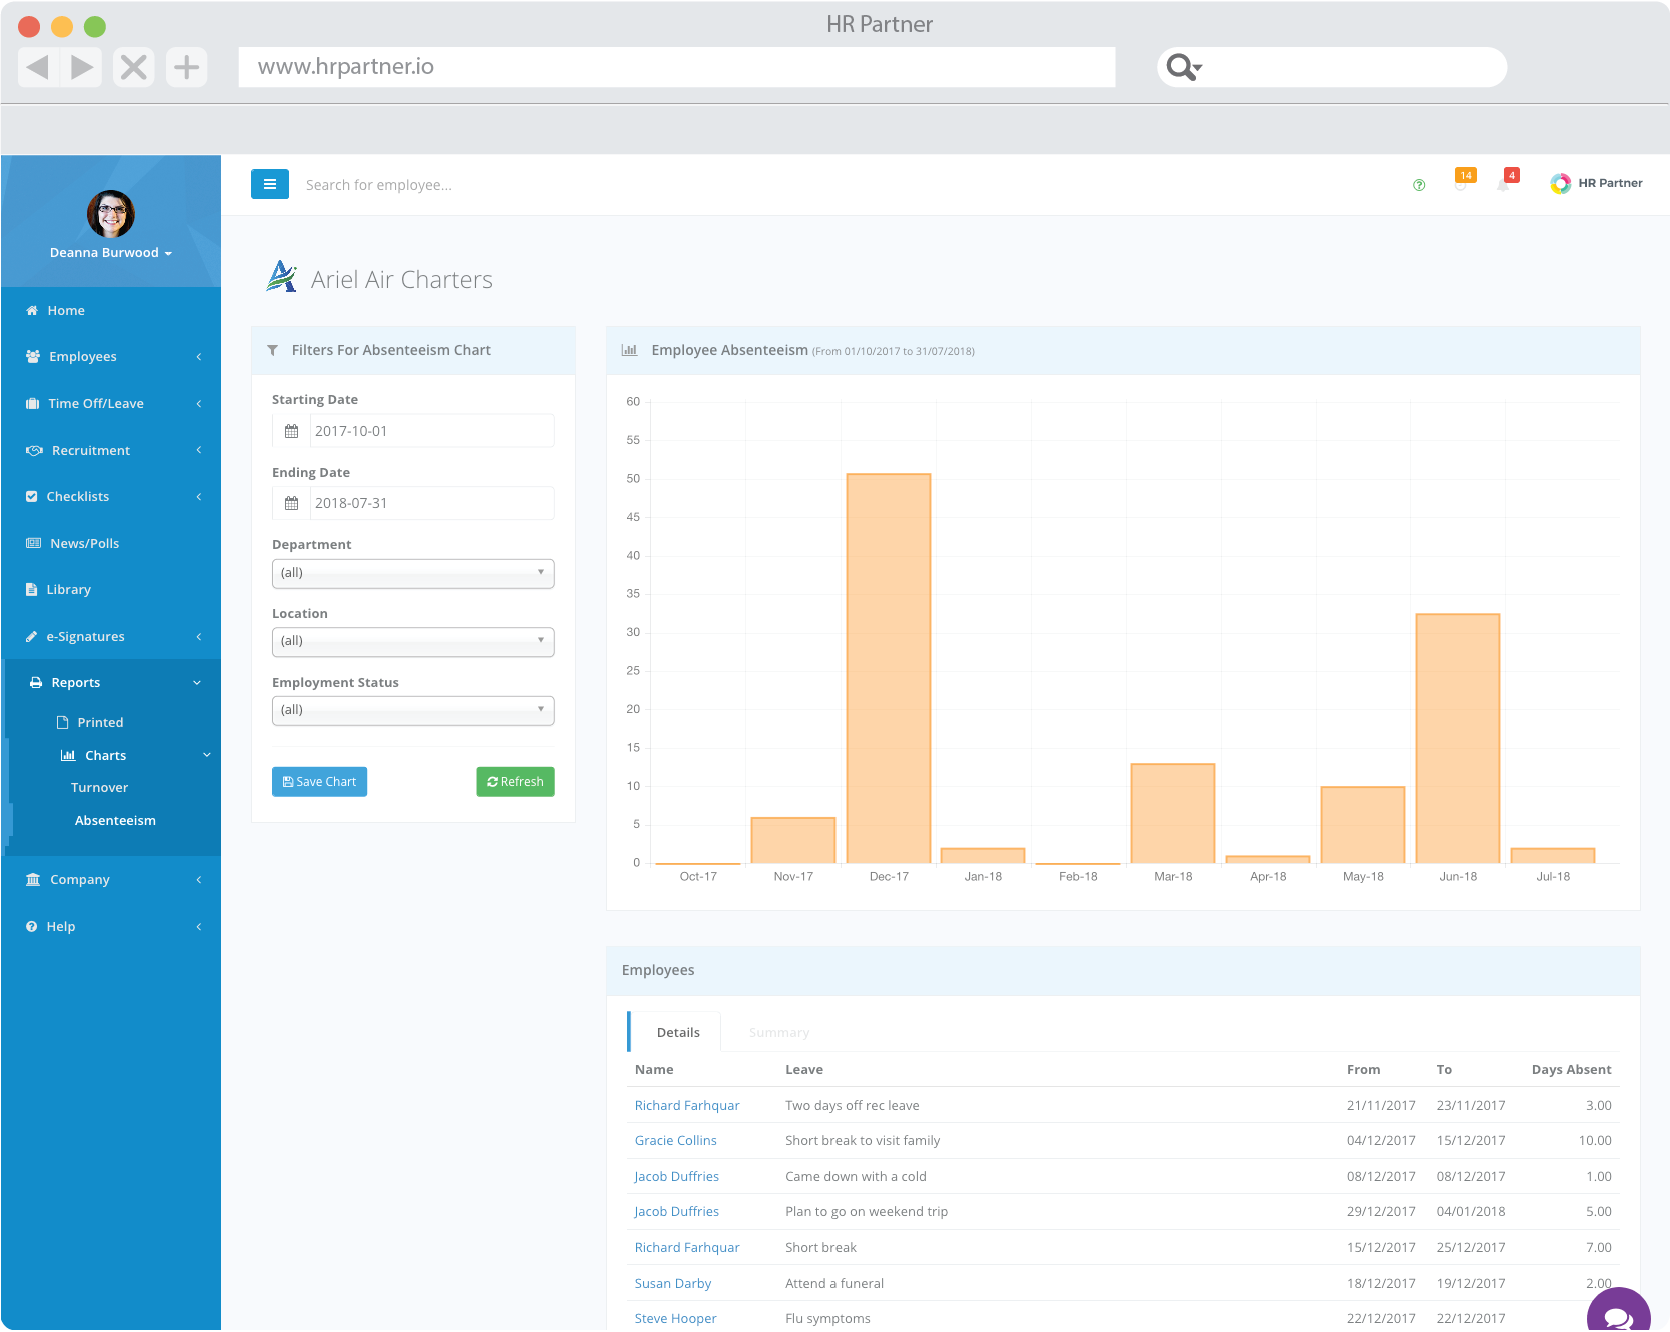Click the Save Chart button
Viewport: 1670px width, 1332px height.
coord(319,782)
